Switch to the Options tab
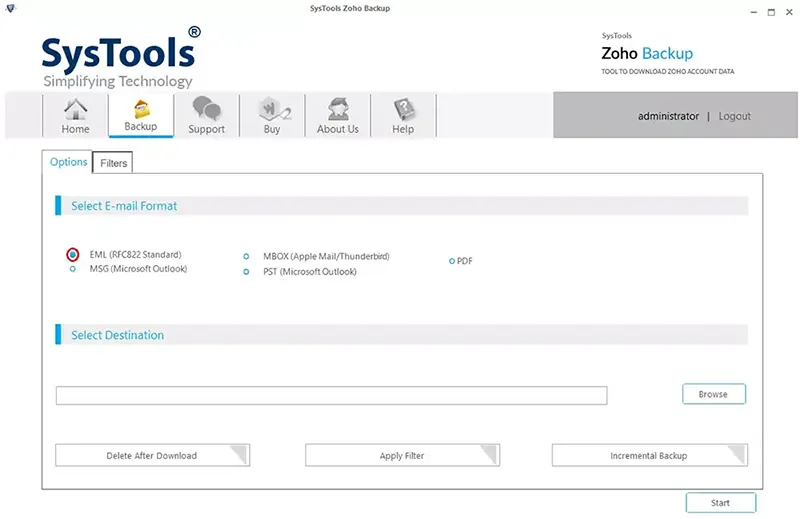This screenshot has height=519, width=800. [x=68, y=162]
